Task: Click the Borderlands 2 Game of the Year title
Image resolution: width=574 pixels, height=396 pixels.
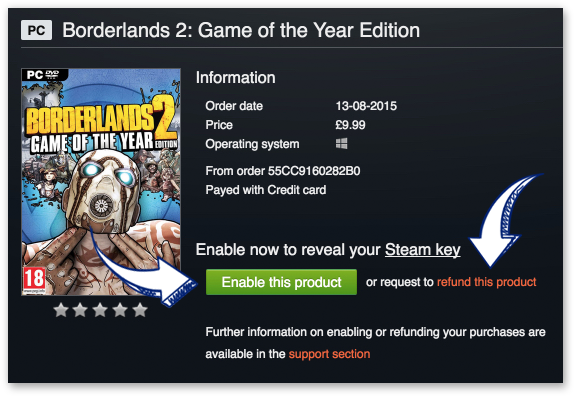Action: tap(241, 30)
